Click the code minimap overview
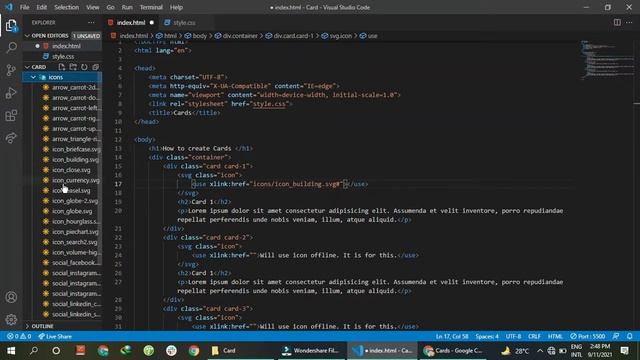Screen dimensions: 640x360 point(607,59)
